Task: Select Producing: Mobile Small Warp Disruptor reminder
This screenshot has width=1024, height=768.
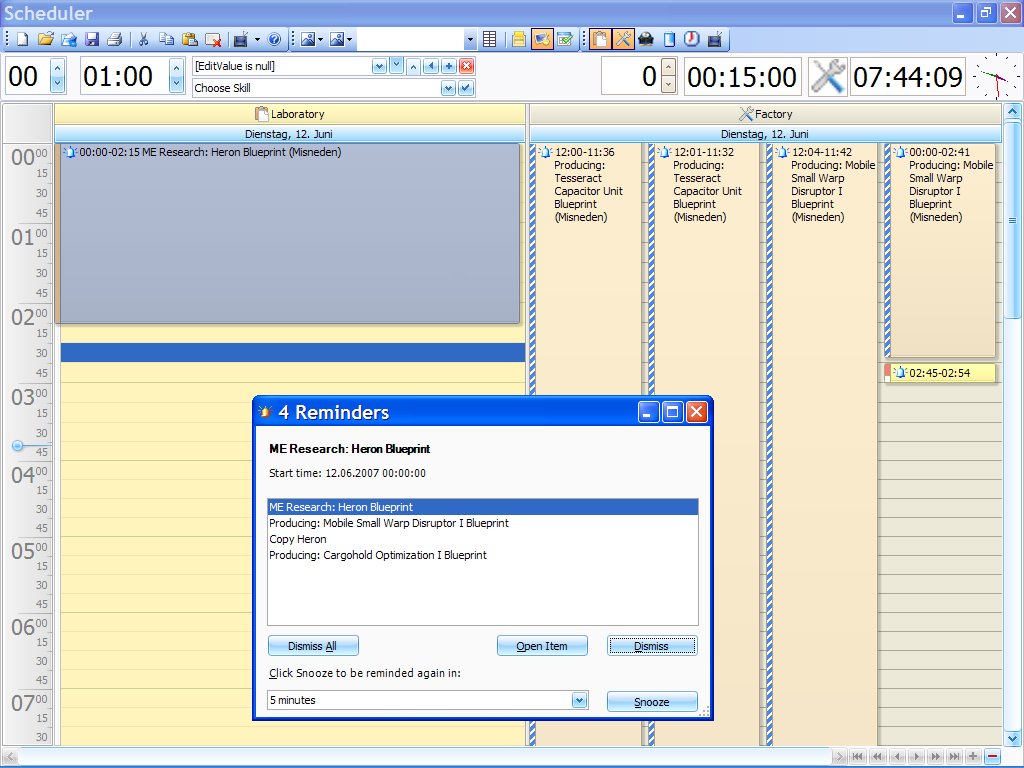Action: click(x=483, y=523)
